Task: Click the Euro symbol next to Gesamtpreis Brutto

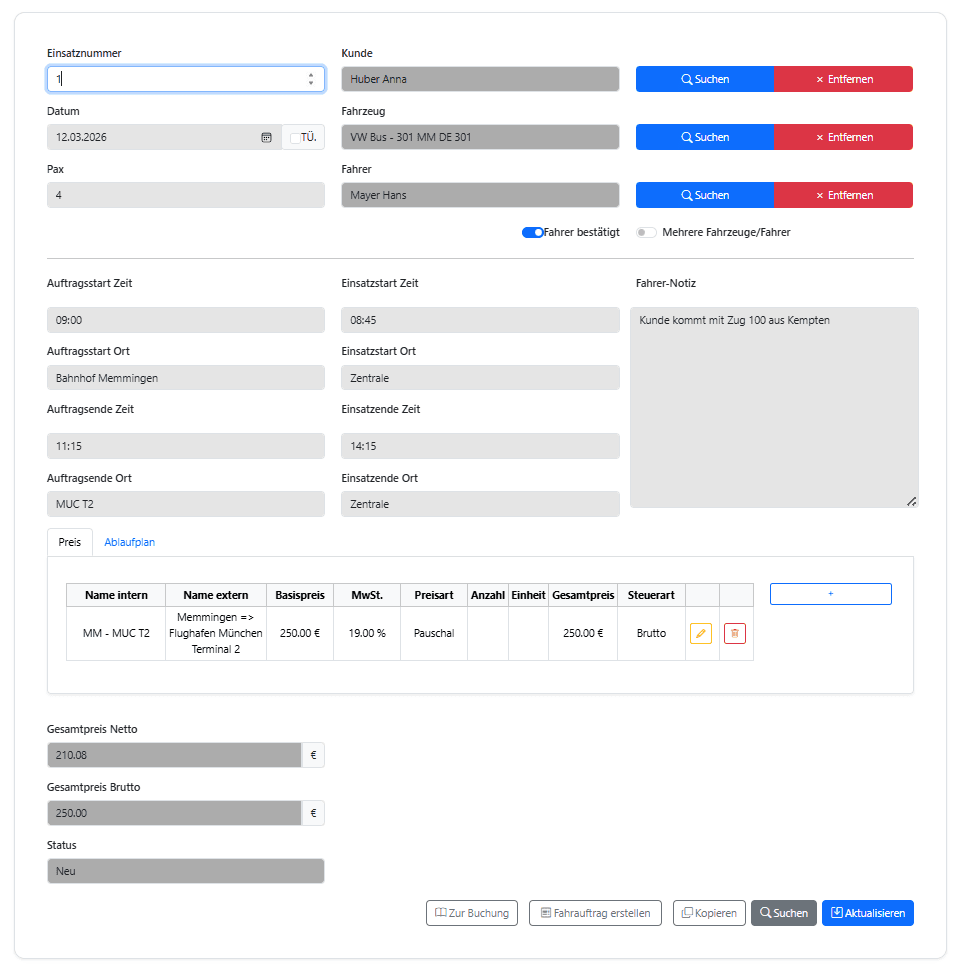Action: (313, 813)
